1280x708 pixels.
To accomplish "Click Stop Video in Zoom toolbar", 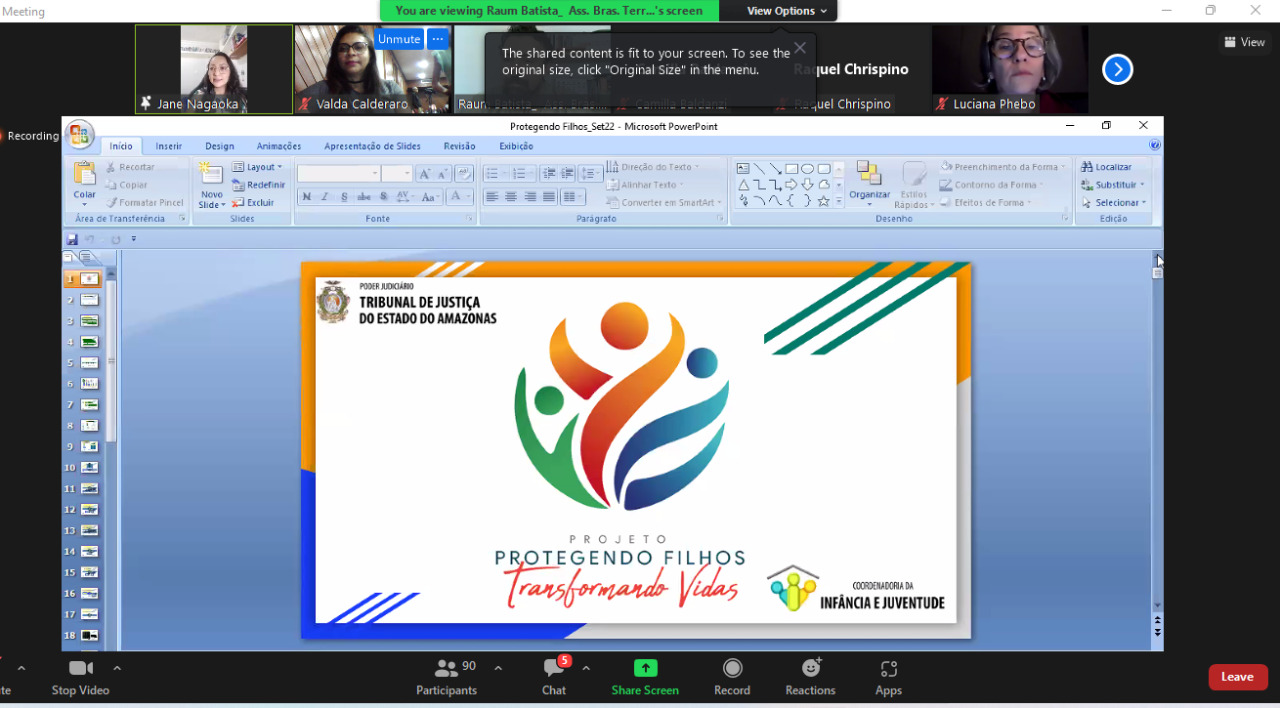I will pos(81,677).
